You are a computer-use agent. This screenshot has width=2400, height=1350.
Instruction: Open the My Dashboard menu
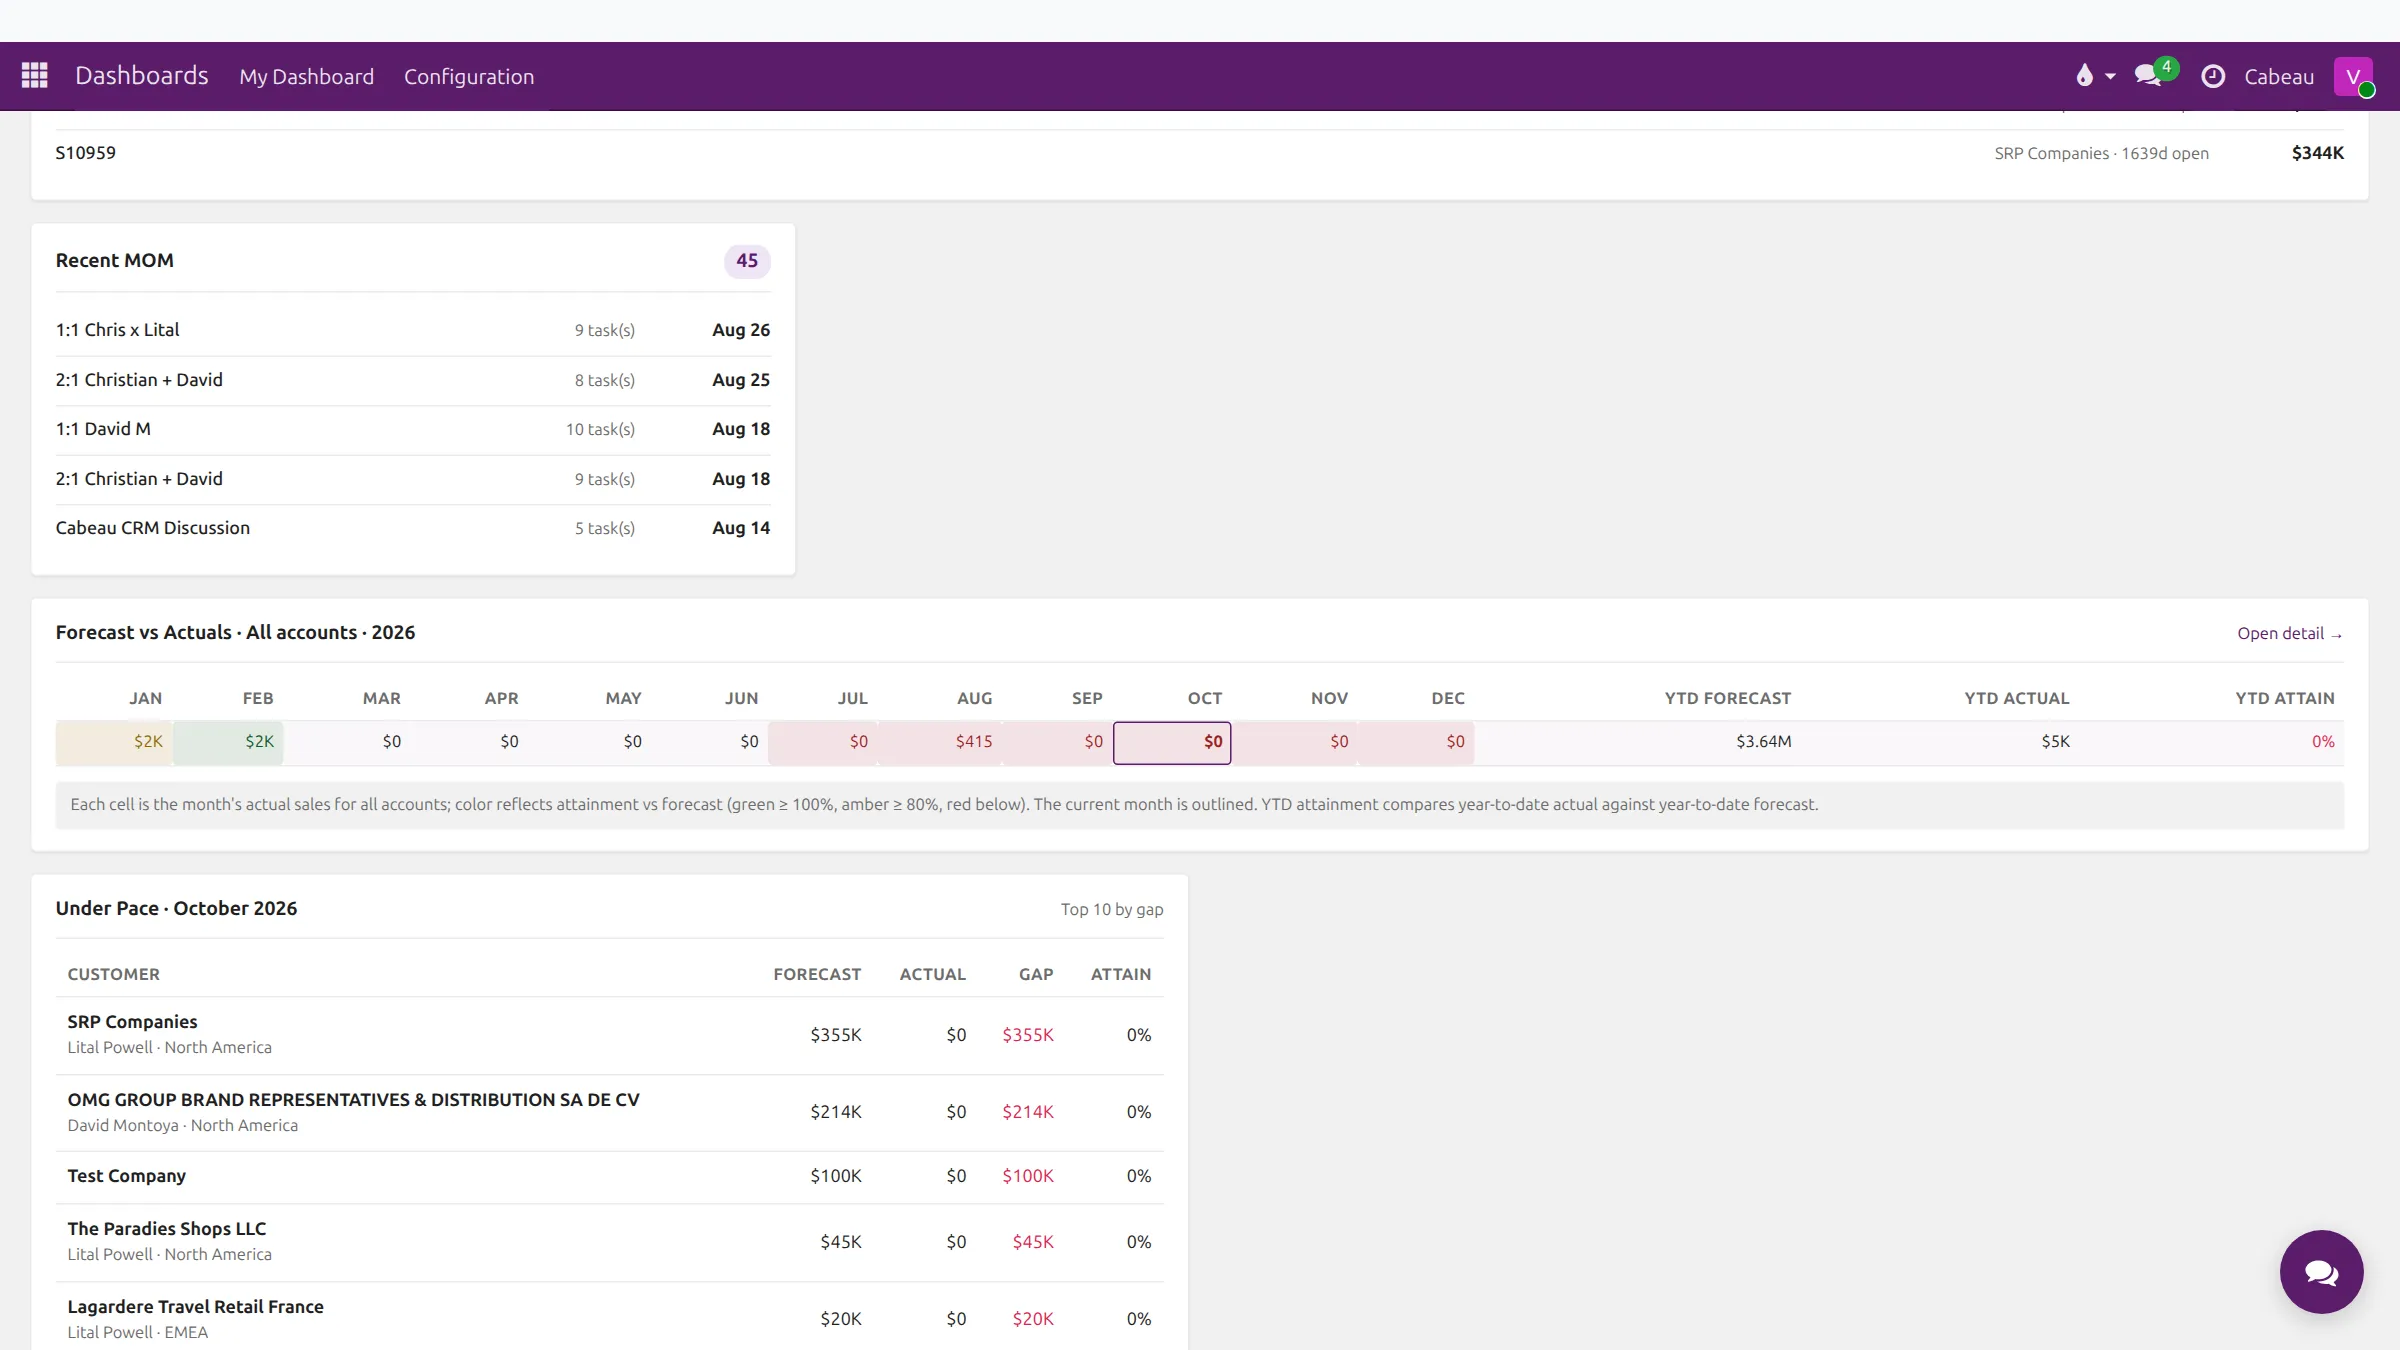click(x=306, y=76)
